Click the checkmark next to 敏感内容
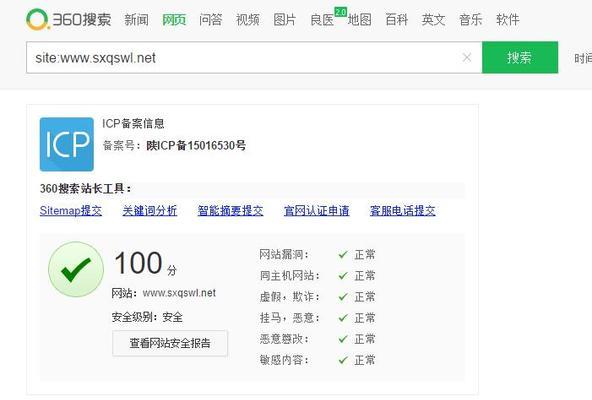Screen dimensions: 592x400 343,360
